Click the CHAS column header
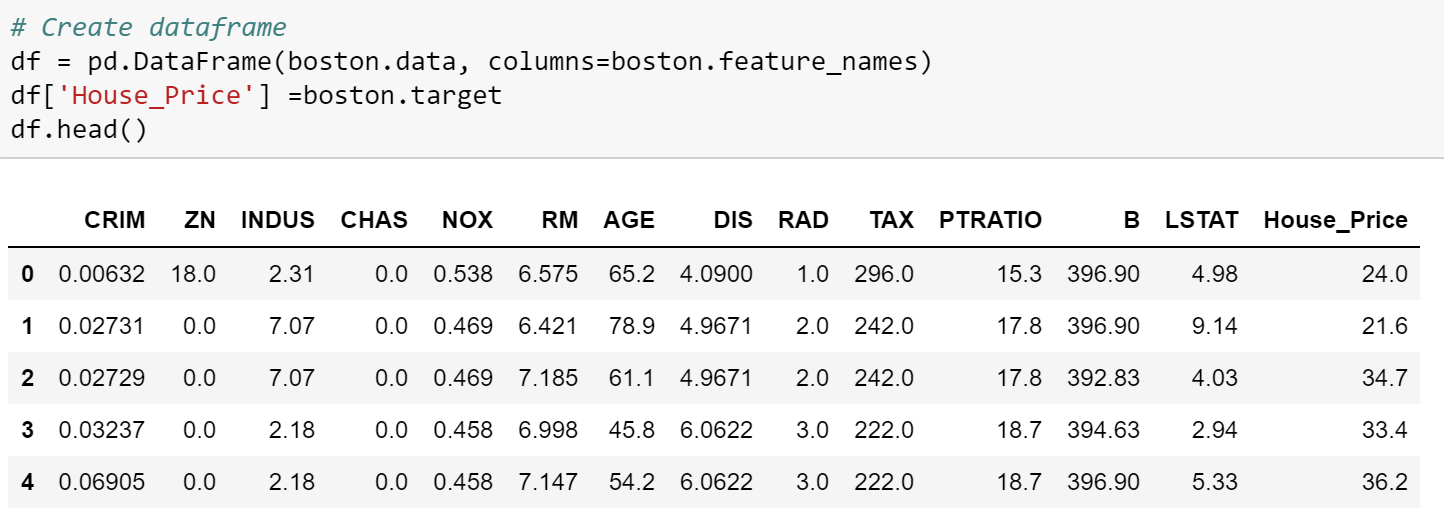 point(374,220)
